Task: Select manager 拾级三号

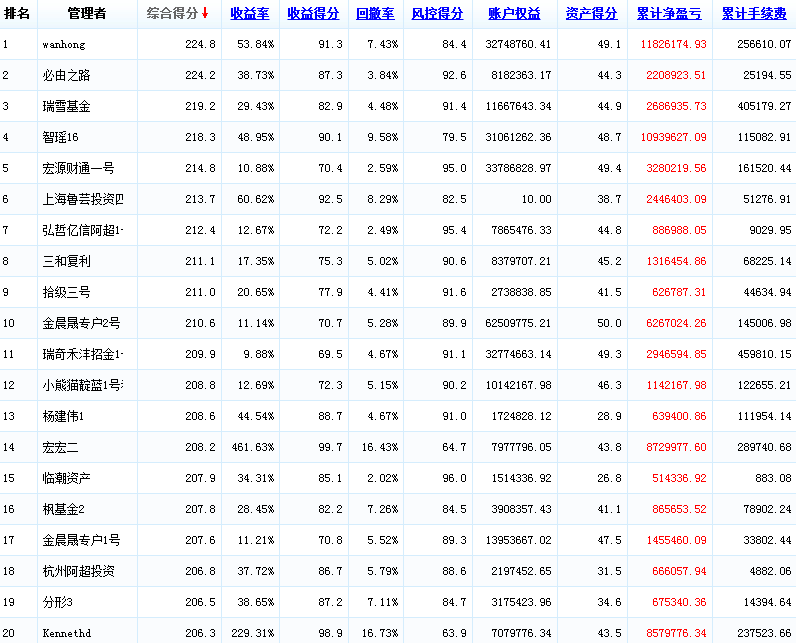Action: 66,292
